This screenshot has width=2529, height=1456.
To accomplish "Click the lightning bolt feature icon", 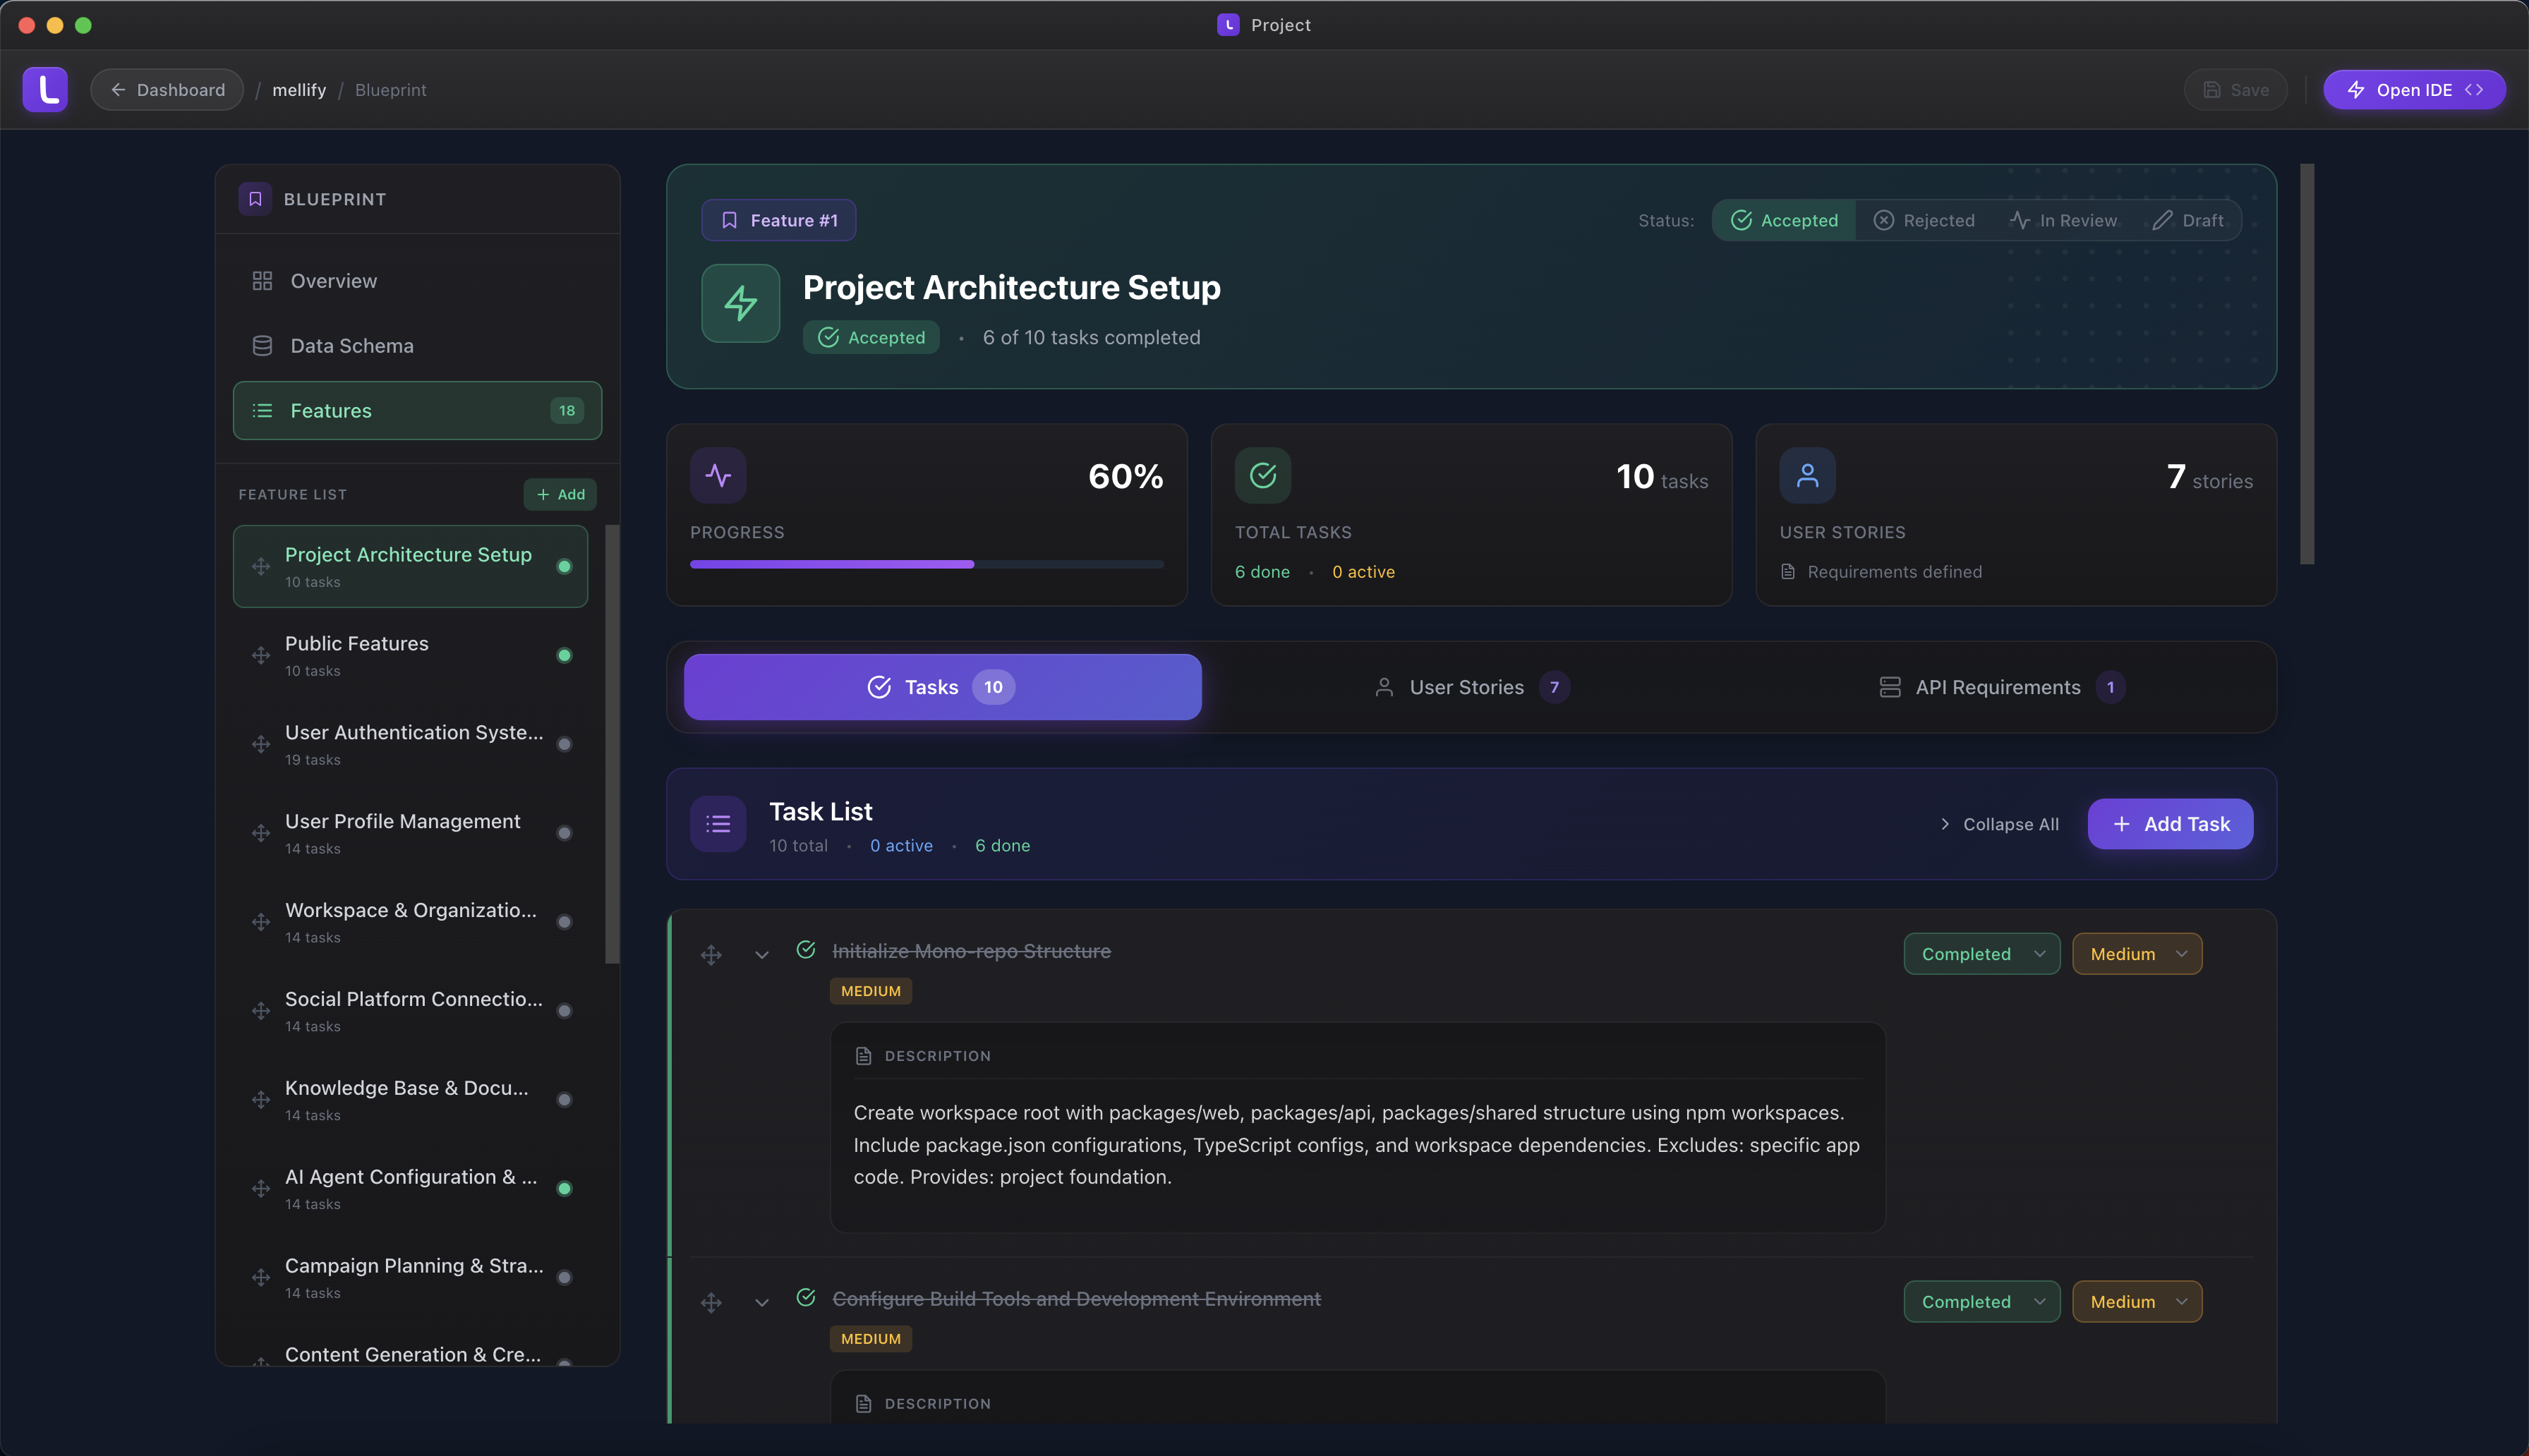I will (740, 303).
